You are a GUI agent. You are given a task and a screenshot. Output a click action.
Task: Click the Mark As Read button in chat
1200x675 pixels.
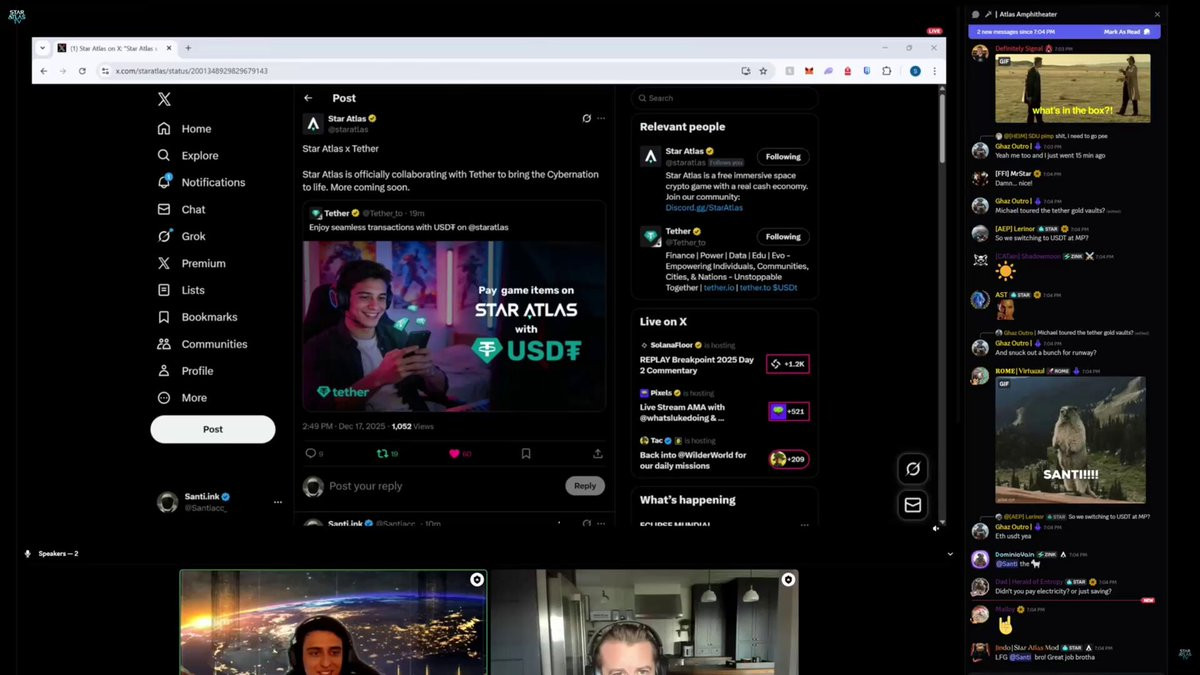point(1127,32)
